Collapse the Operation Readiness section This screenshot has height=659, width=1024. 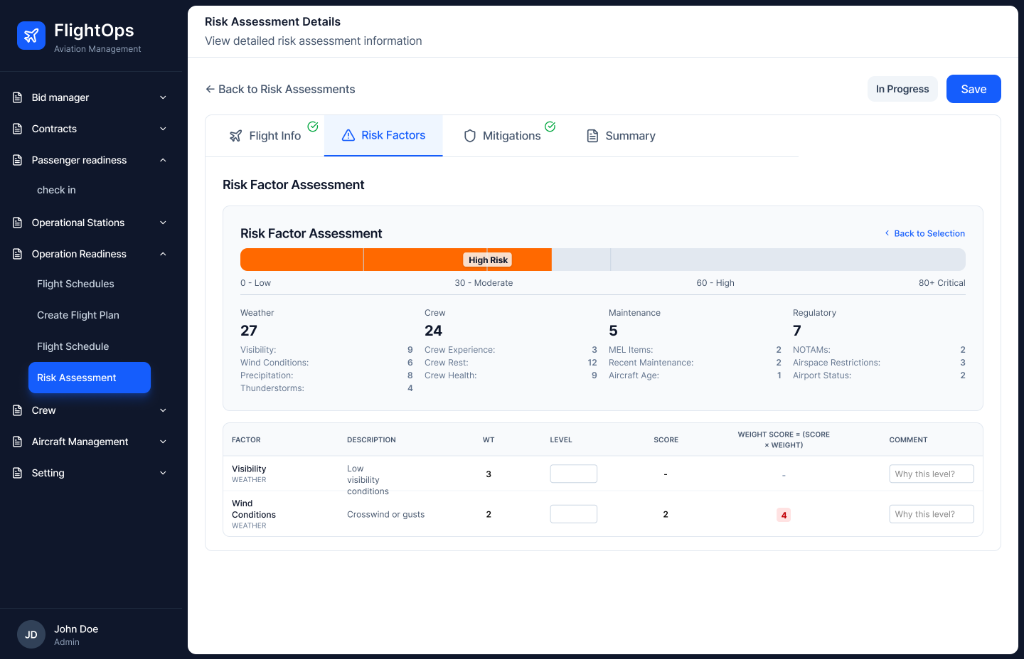coord(163,254)
